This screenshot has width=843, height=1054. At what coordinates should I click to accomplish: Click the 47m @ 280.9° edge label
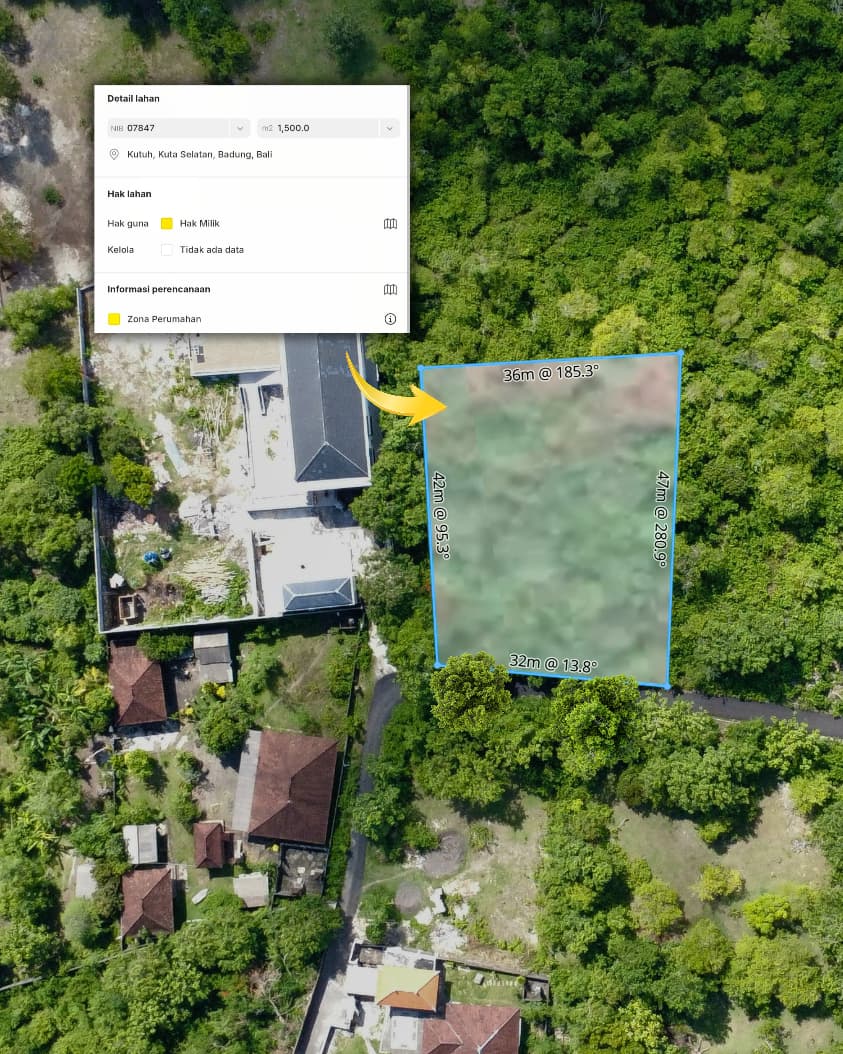[662, 518]
